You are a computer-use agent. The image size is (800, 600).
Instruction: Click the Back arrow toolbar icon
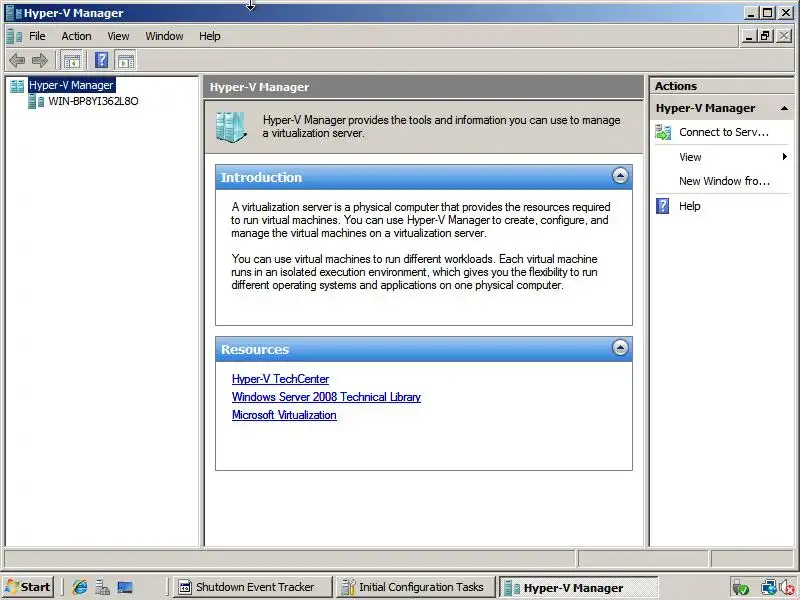[x=17, y=61]
